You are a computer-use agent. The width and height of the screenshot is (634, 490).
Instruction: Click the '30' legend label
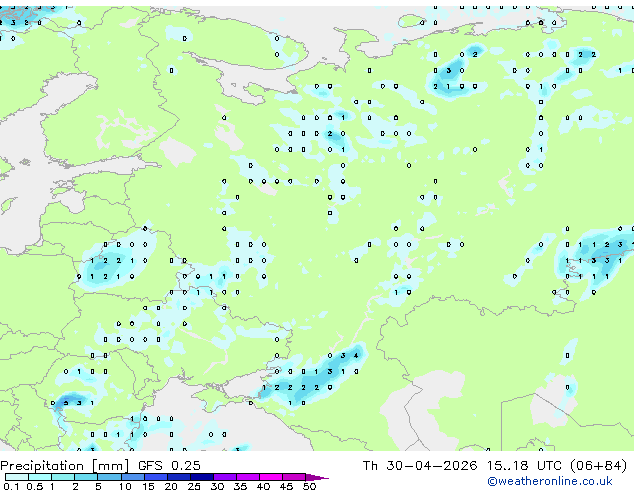217,486
